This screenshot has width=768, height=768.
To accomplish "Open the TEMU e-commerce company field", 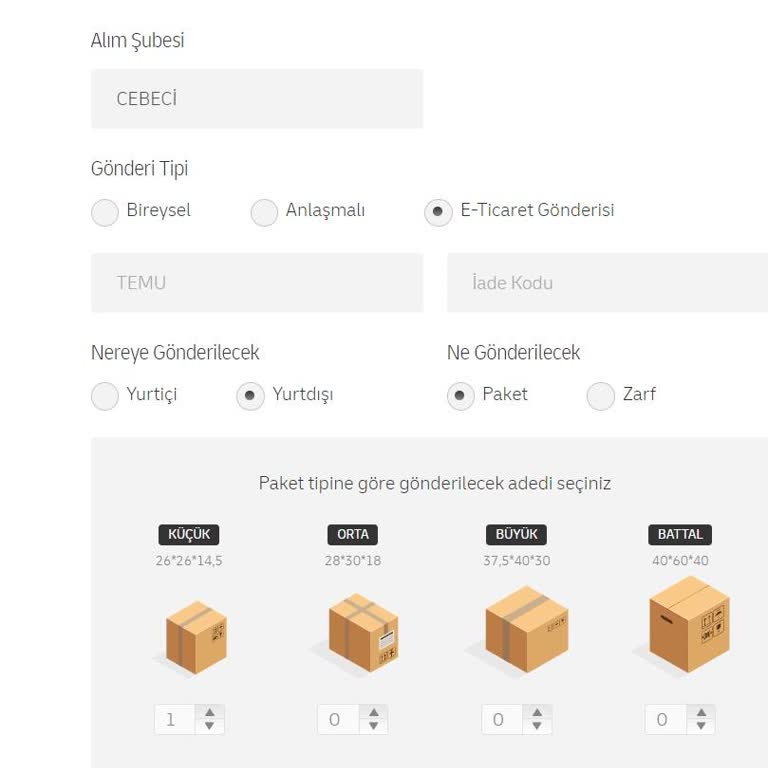I will pyautogui.click(x=257, y=283).
